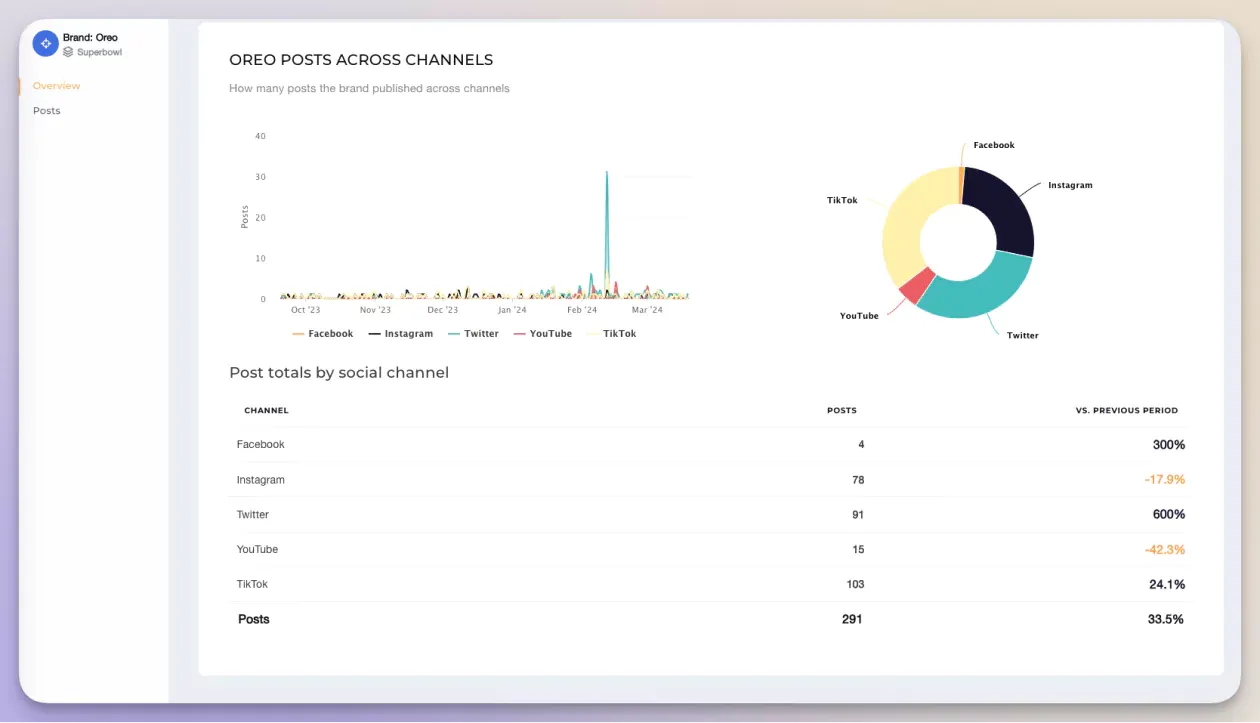Viewport: 1260px width, 723px height.
Task: Toggle Facebook series in chart legend
Action: pyautogui.click(x=322, y=334)
